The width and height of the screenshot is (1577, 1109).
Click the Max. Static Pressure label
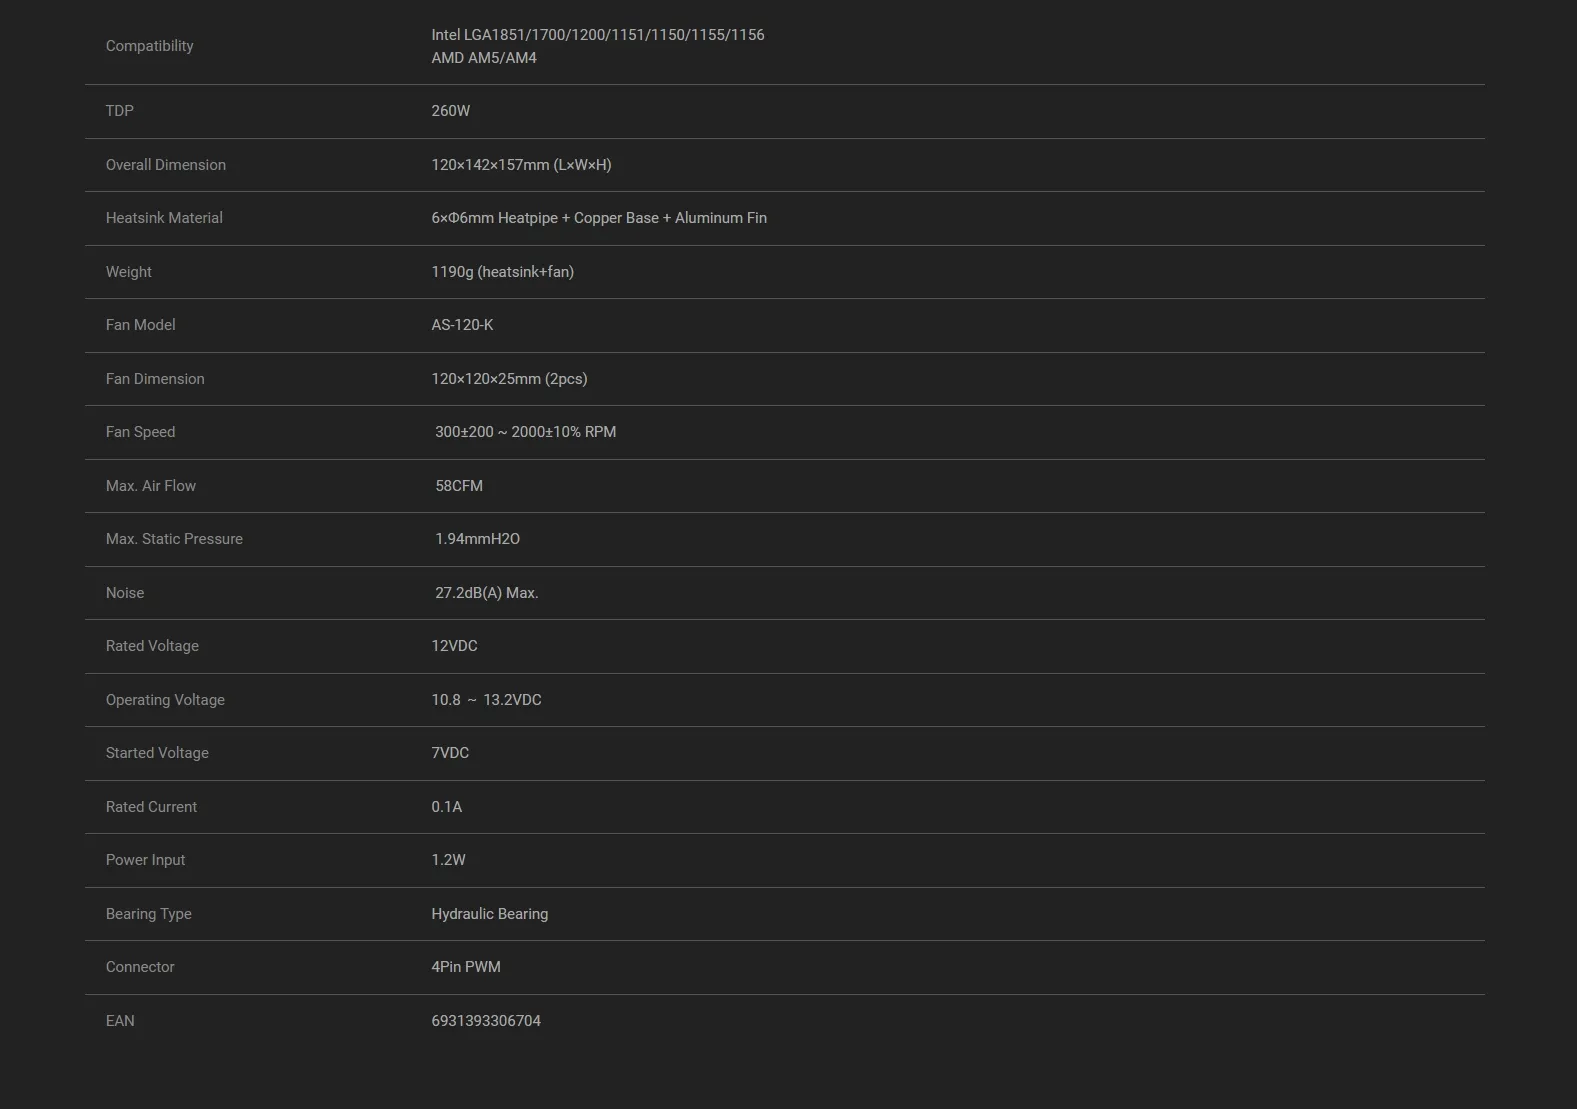point(174,539)
